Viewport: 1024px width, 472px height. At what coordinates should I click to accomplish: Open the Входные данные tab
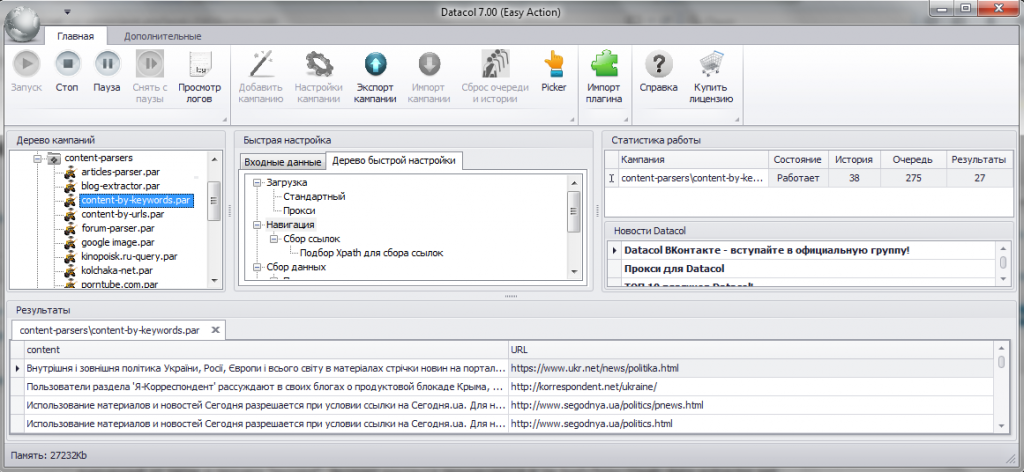283,162
